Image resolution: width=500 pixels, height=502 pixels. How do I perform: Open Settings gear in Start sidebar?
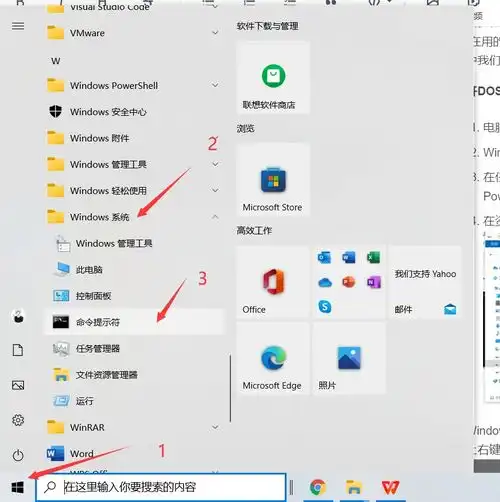click(x=18, y=420)
